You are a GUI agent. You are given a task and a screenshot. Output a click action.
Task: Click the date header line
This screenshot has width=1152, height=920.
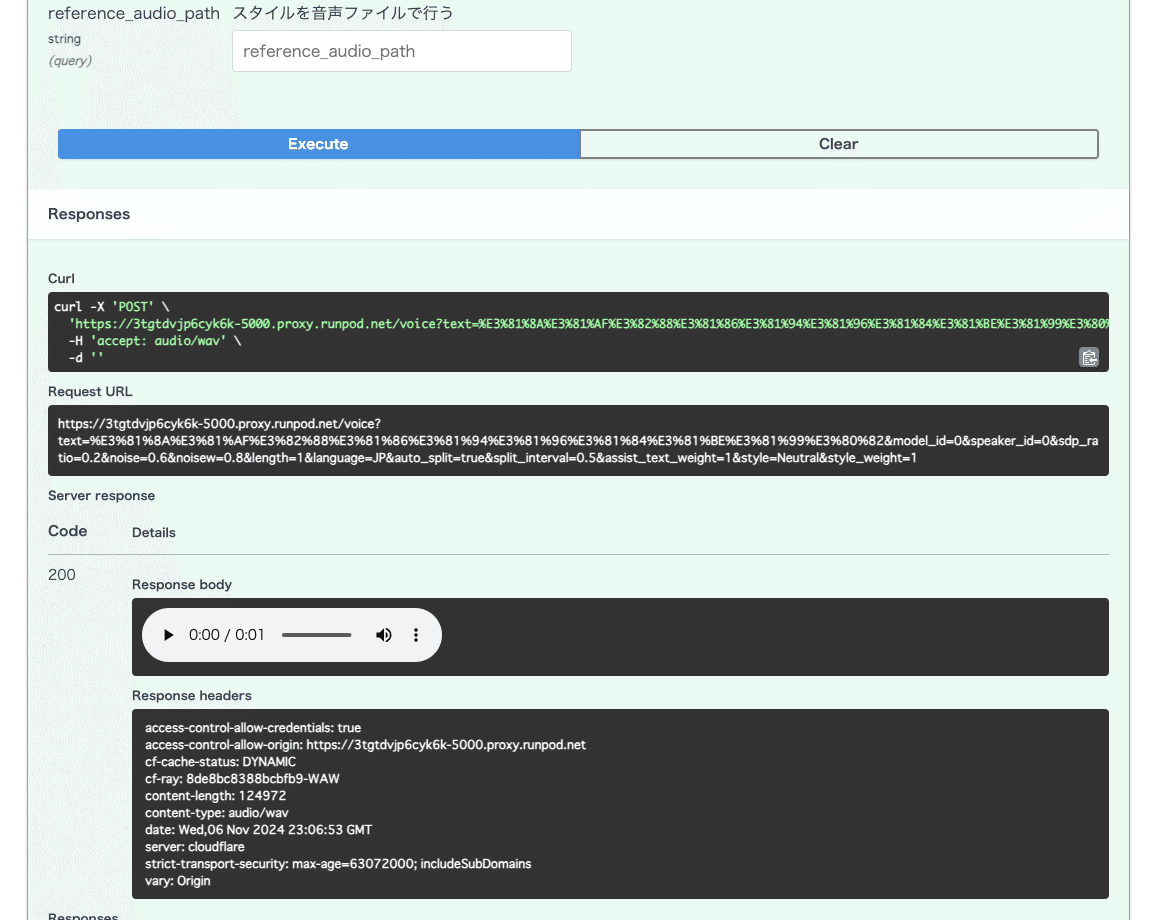click(259, 830)
